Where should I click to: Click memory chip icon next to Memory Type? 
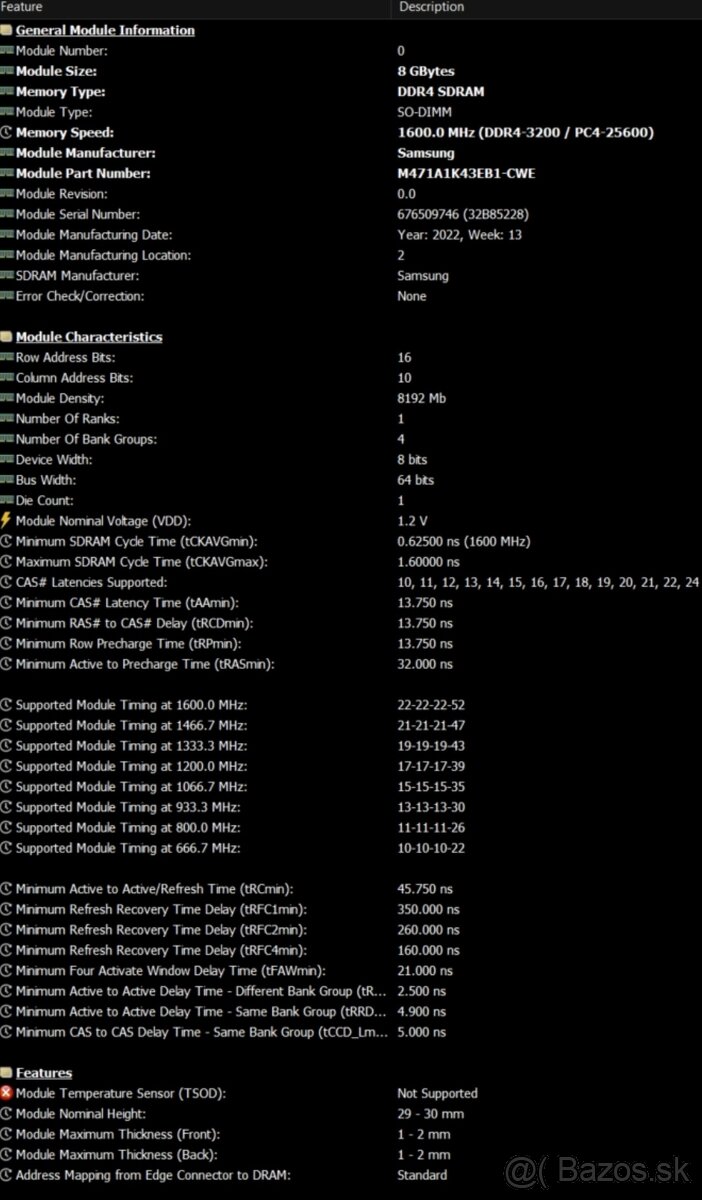point(7,92)
